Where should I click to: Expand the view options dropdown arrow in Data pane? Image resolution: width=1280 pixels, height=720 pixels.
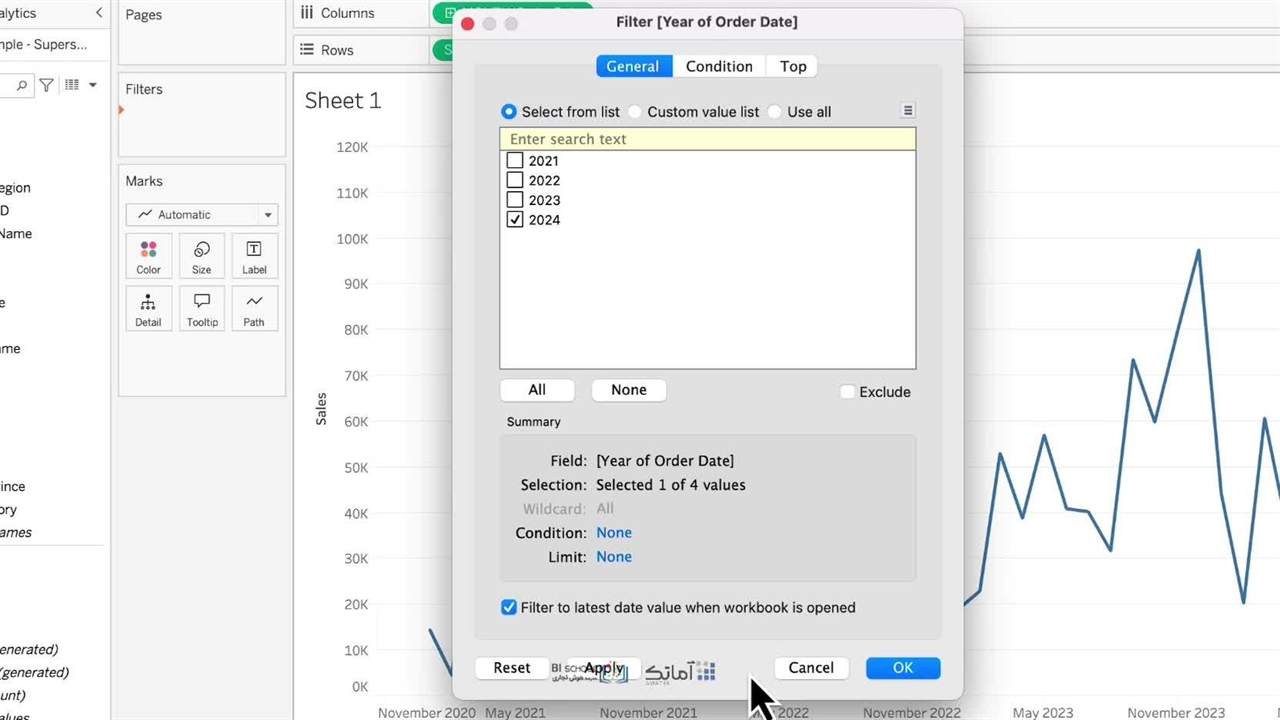click(93, 86)
